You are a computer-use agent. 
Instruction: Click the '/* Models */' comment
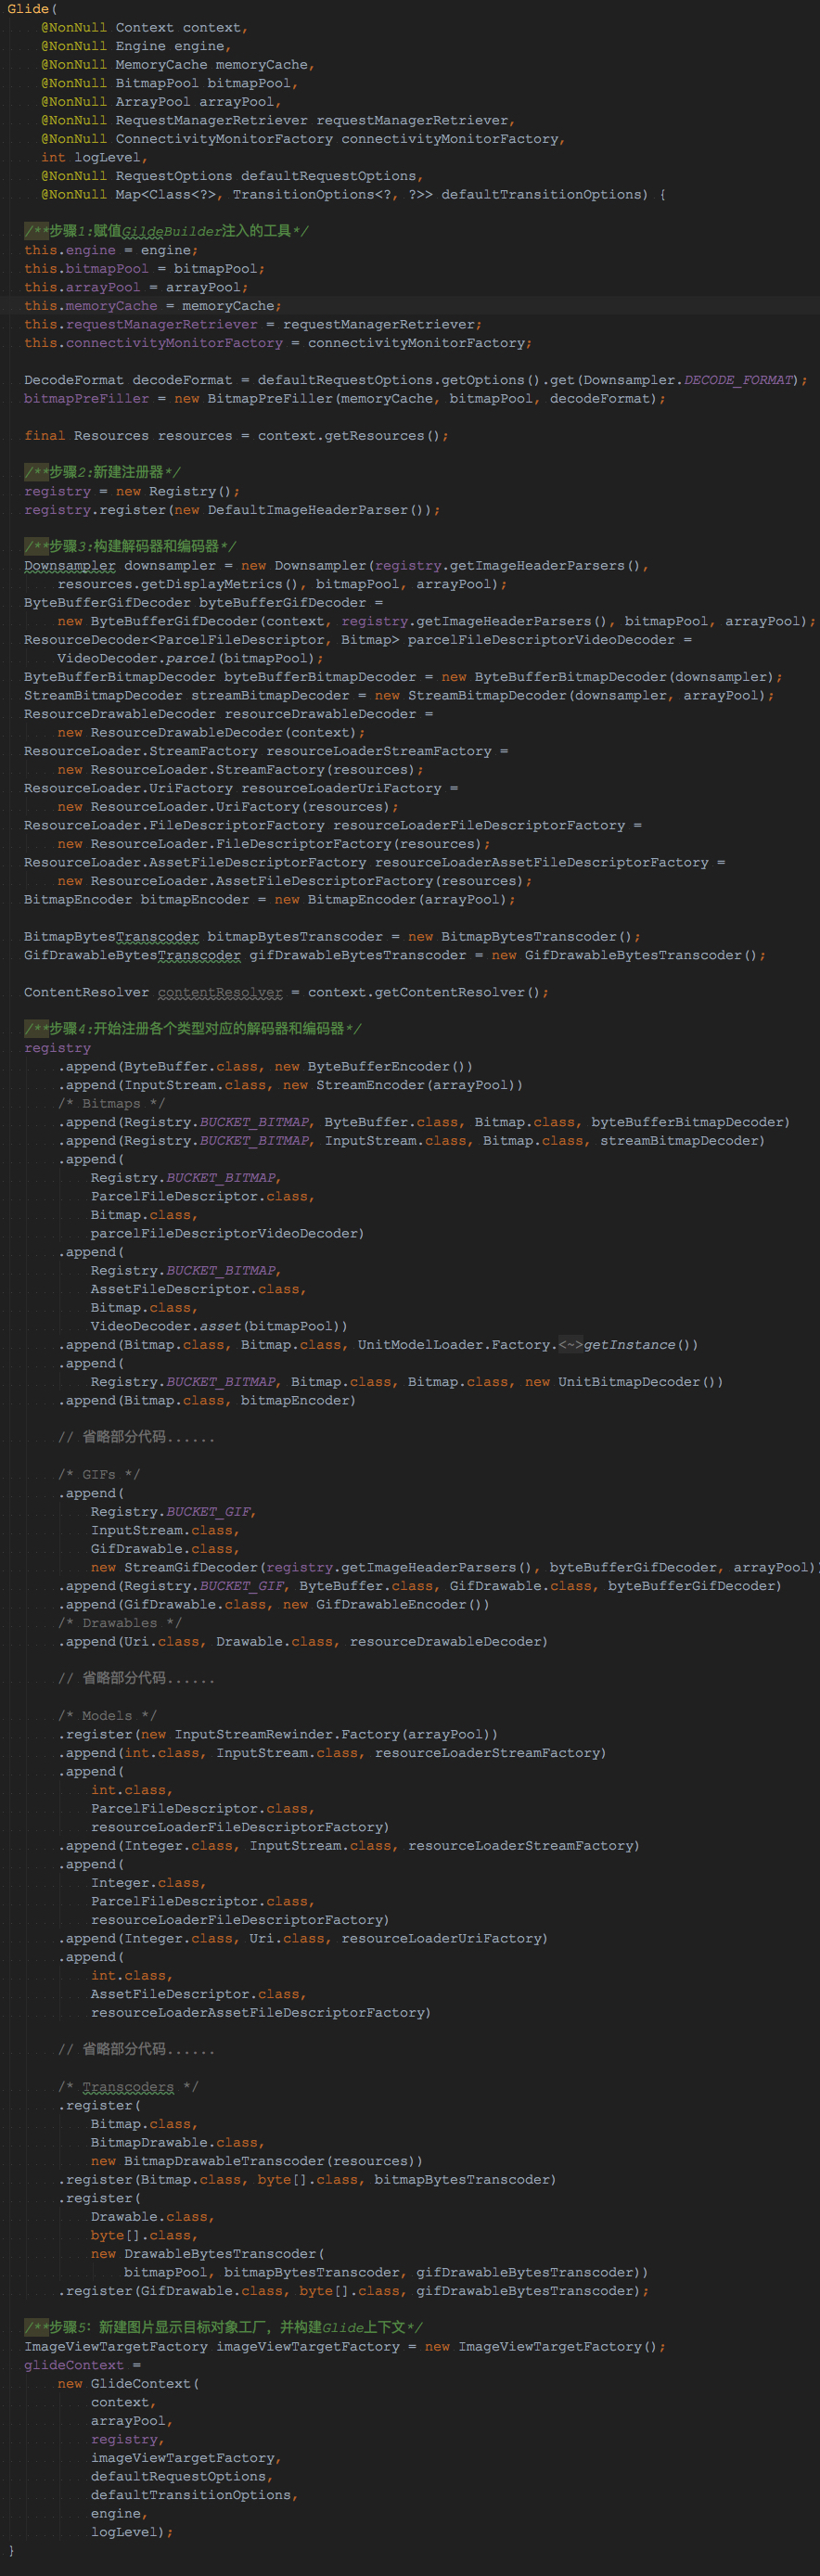[107, 1715]
